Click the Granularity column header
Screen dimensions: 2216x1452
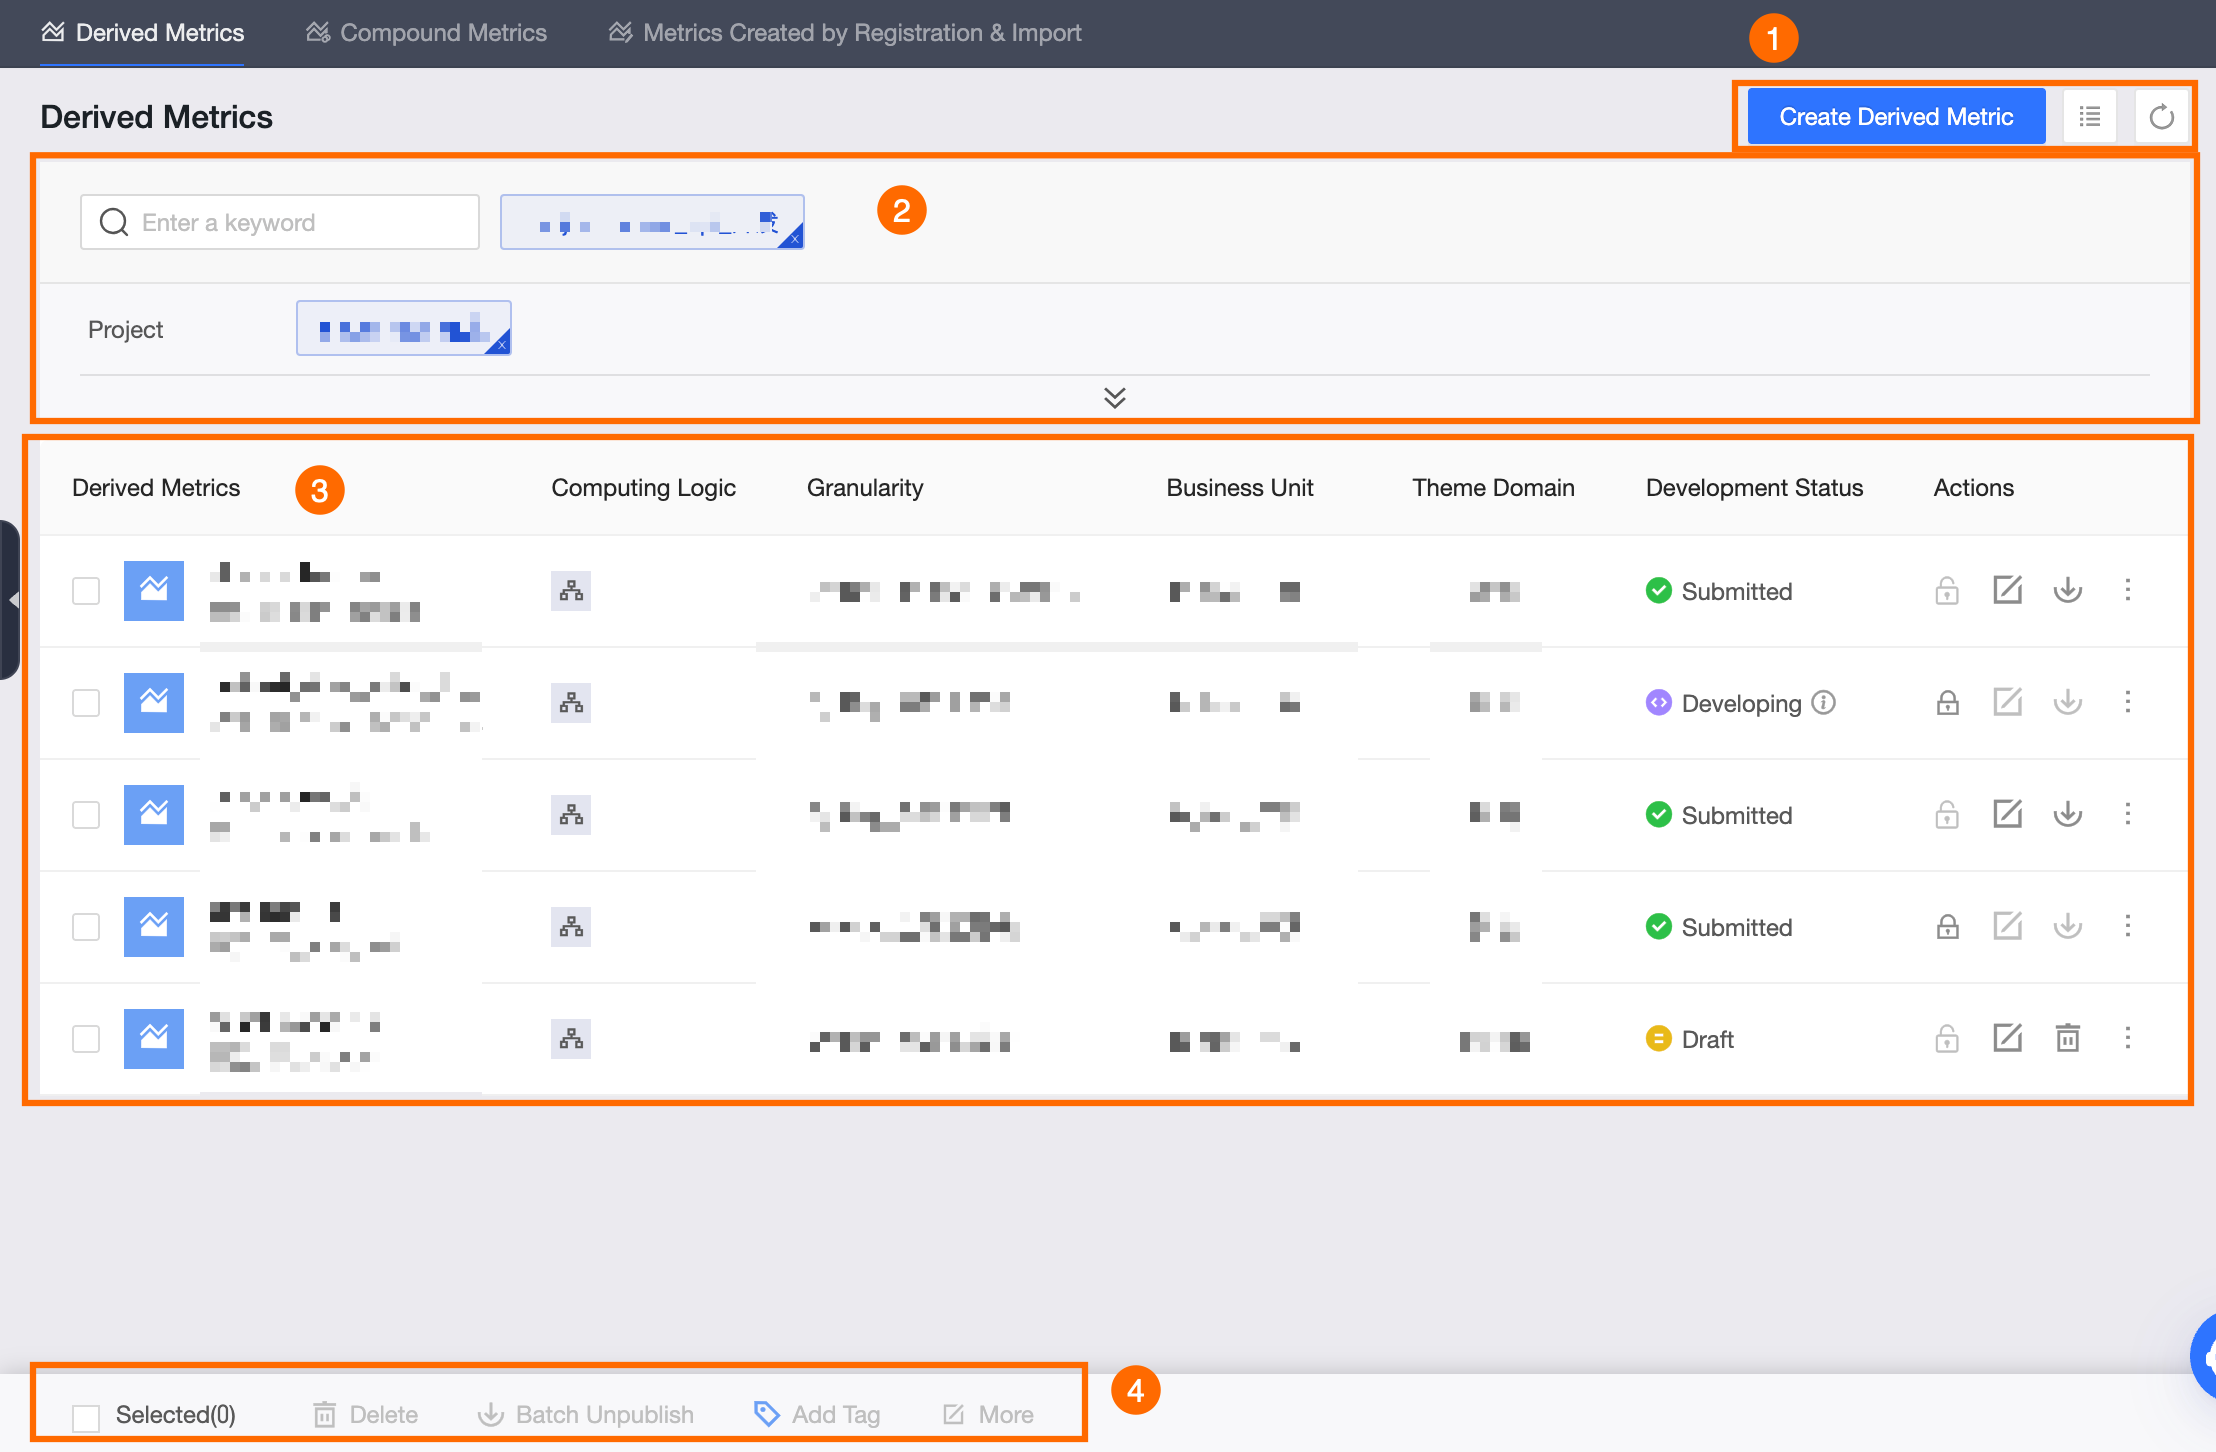[865, 488]
